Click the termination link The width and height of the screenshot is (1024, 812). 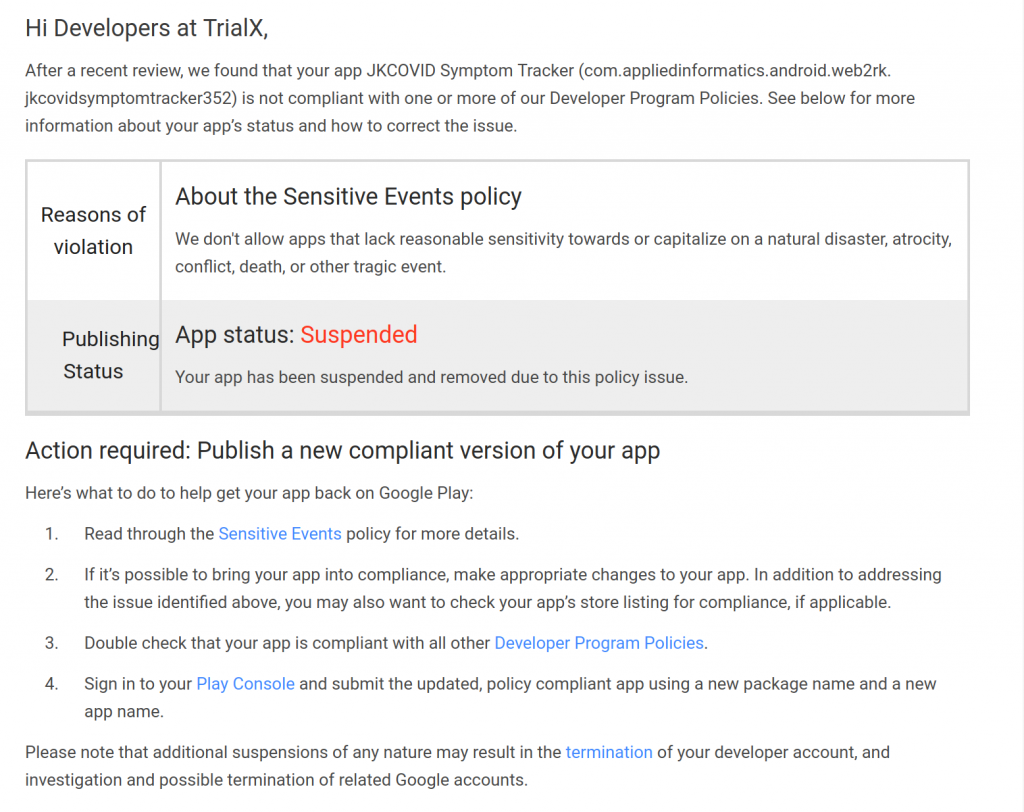(608, 752)
